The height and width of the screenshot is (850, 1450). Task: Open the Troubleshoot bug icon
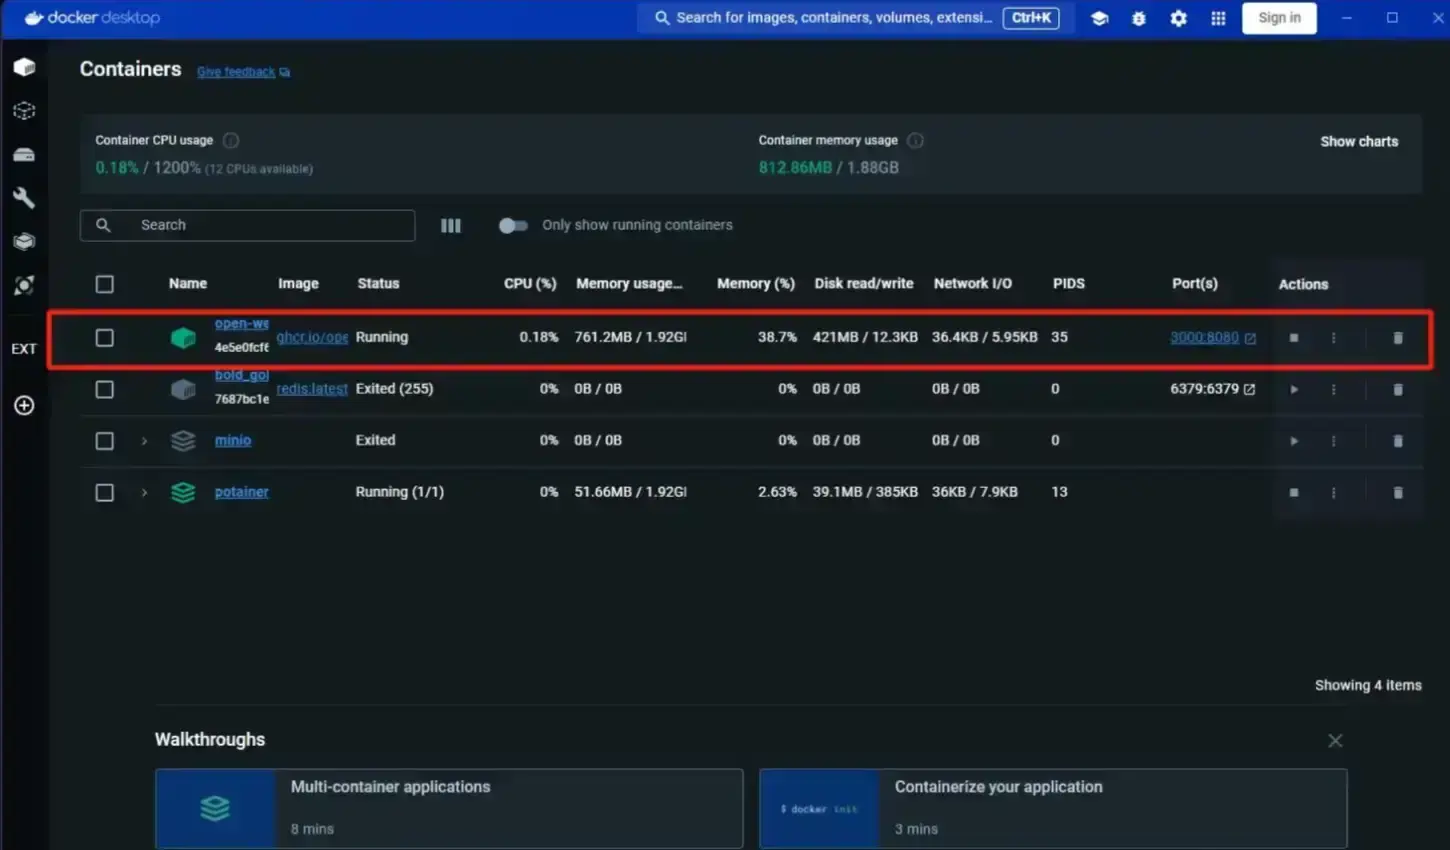[x=1138, y=18]
